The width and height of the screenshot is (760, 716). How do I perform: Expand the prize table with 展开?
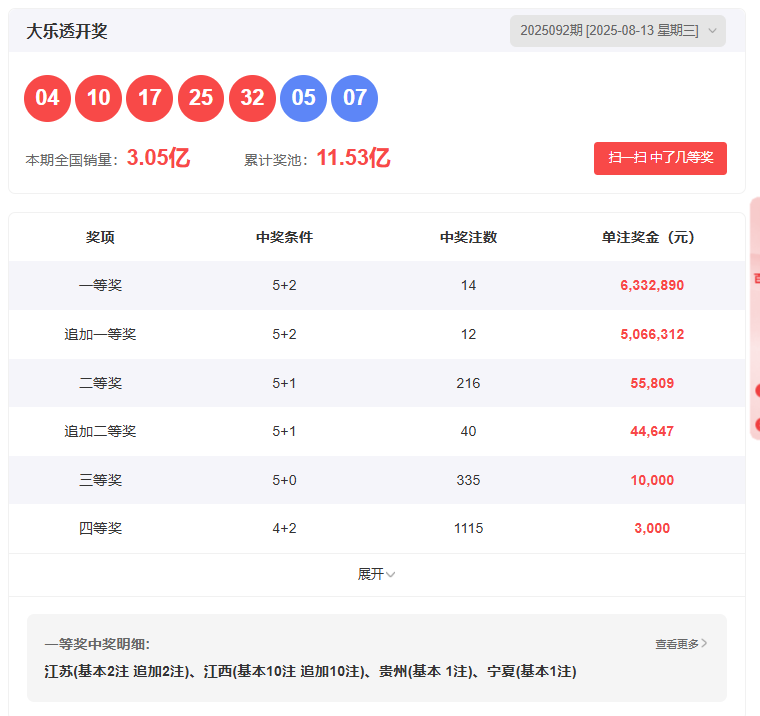[x=376, y=574]
